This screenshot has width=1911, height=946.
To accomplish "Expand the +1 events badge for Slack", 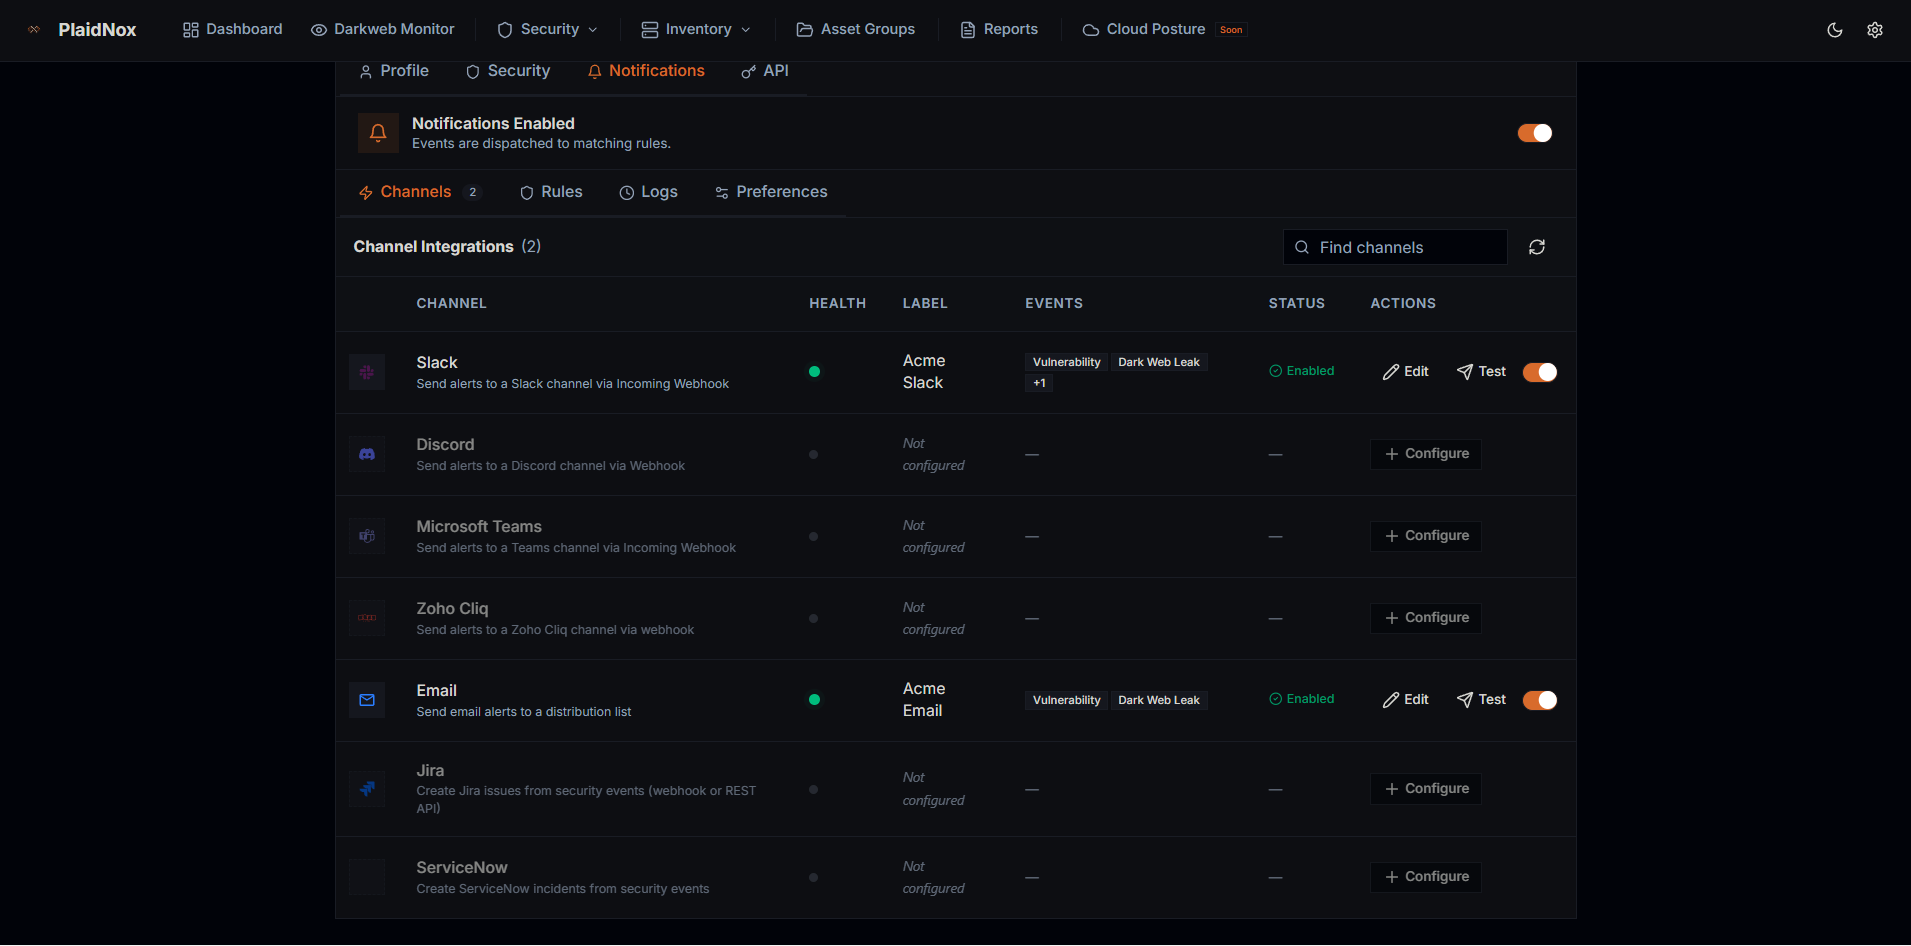I will tap(1039, 384).
